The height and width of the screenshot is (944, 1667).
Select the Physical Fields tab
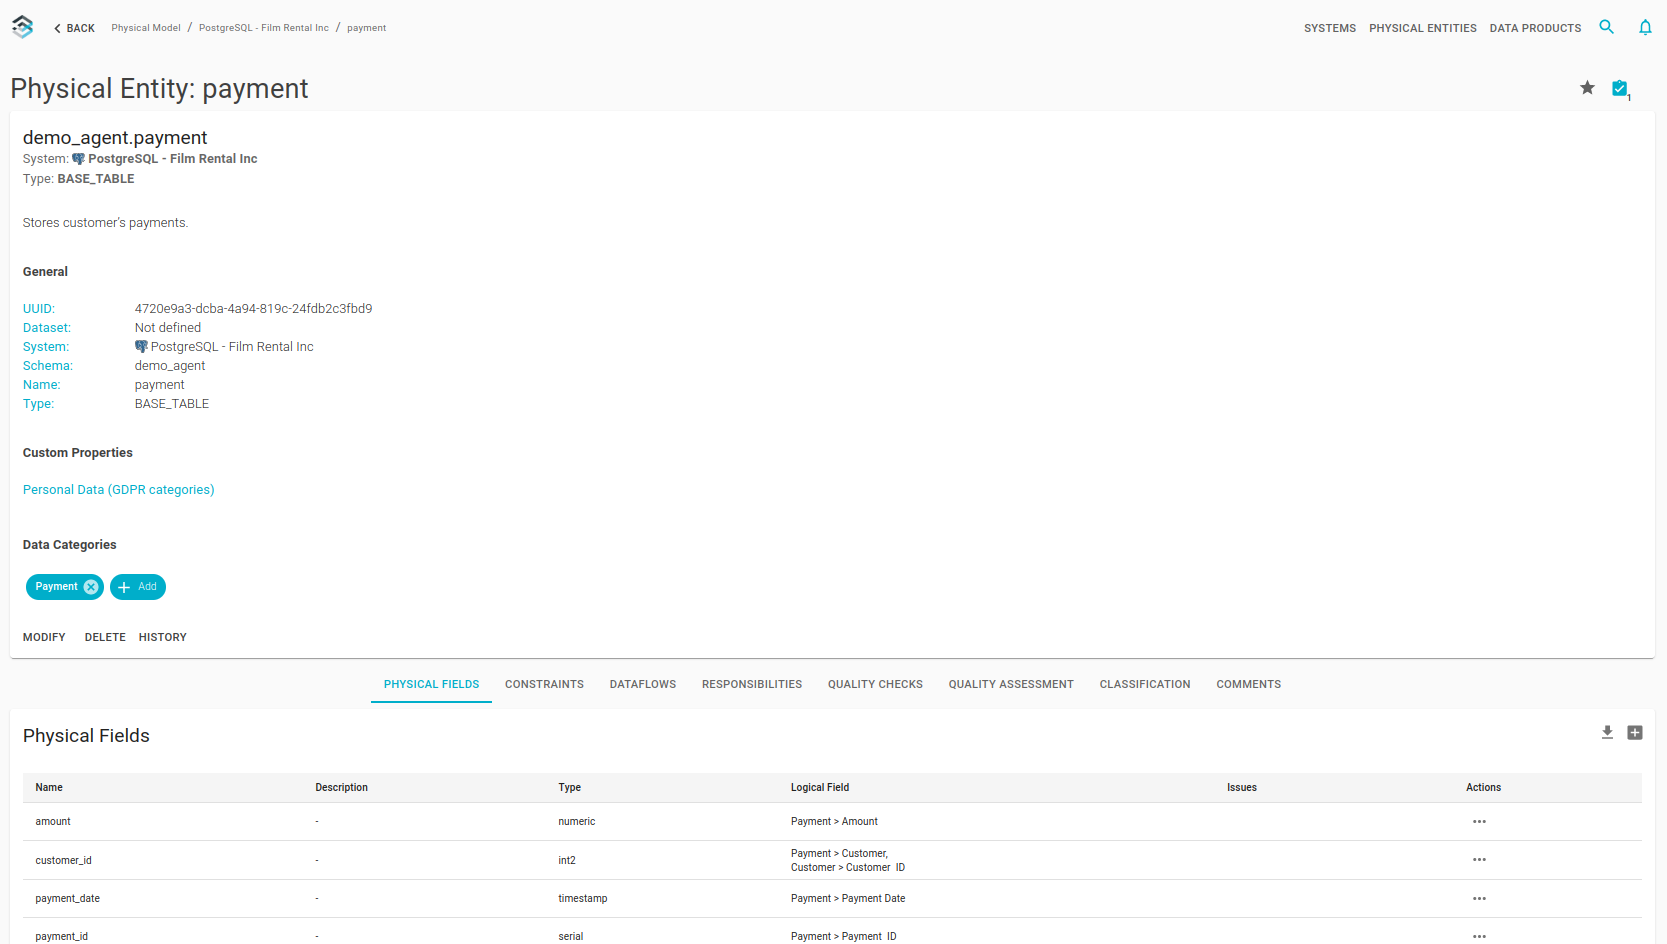(431, 685)
